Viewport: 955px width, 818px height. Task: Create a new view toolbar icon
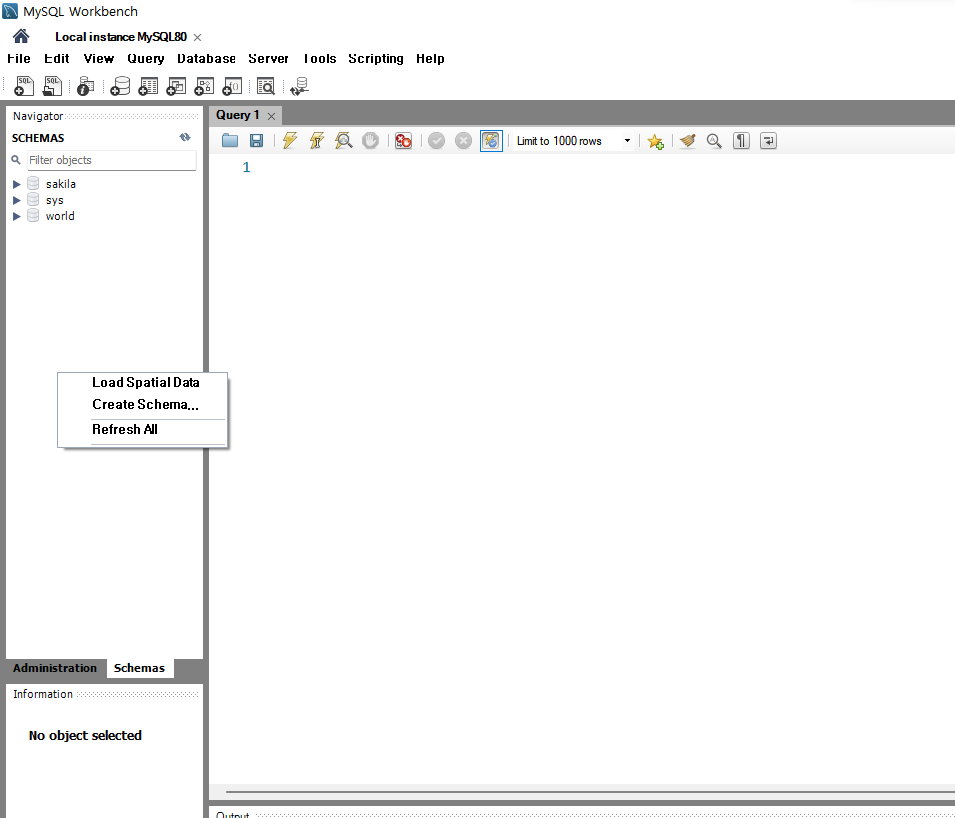(x=176, y=86)
